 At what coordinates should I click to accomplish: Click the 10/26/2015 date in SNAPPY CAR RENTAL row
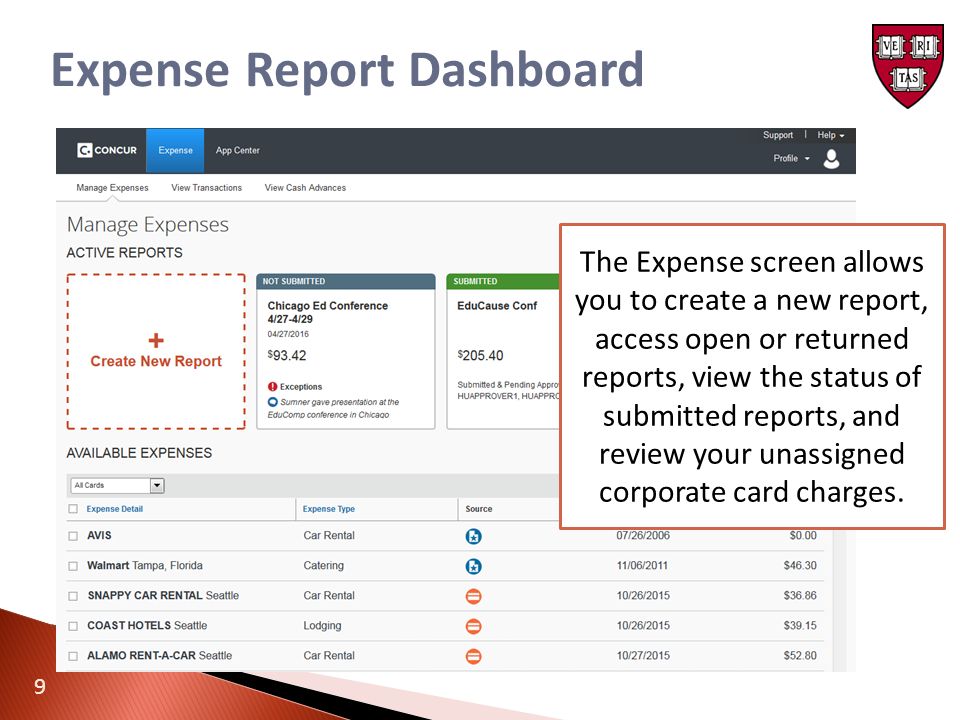643,595
